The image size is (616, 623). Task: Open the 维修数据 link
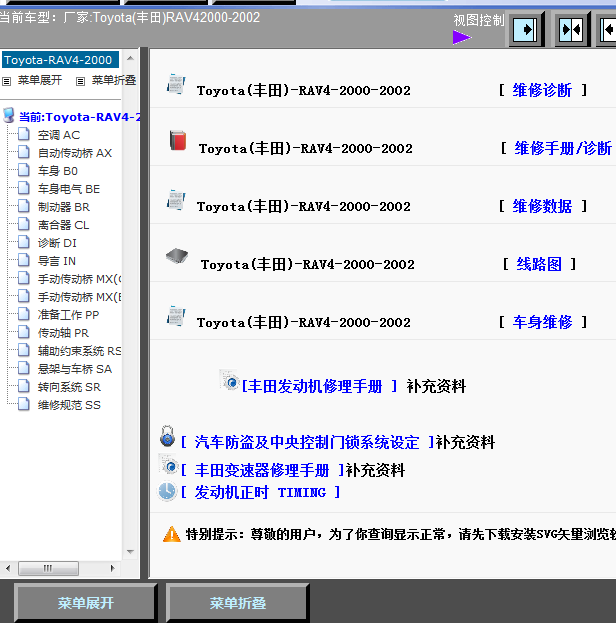point(542,206)
